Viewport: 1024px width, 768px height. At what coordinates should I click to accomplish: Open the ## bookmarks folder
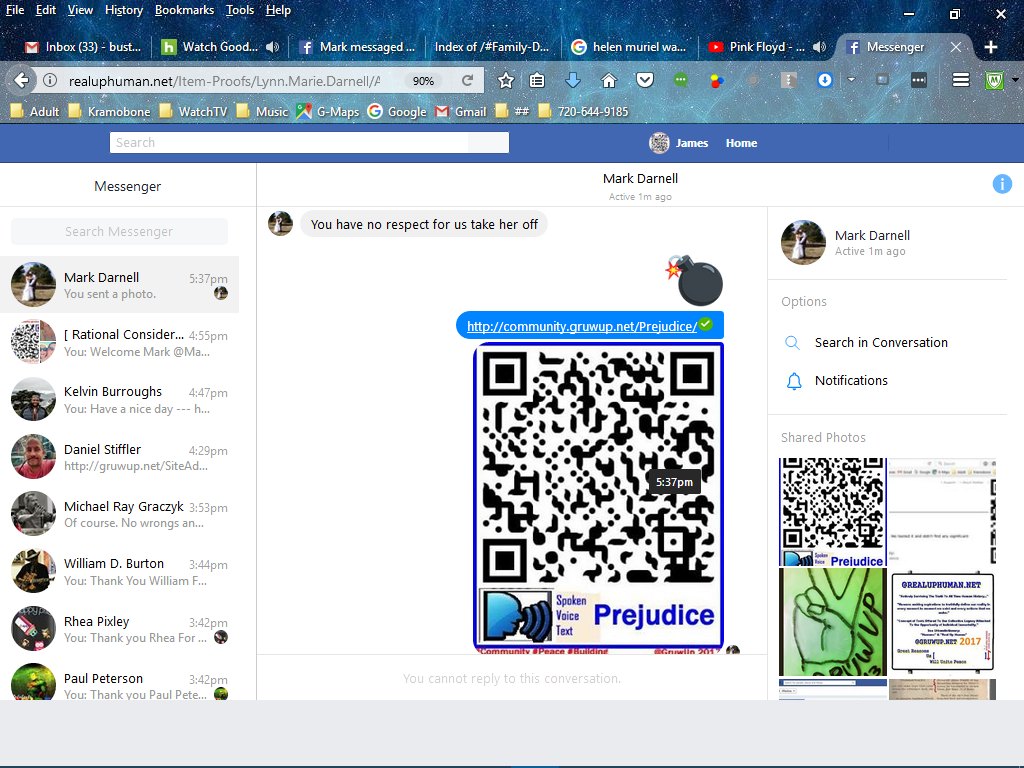point(513,112)
